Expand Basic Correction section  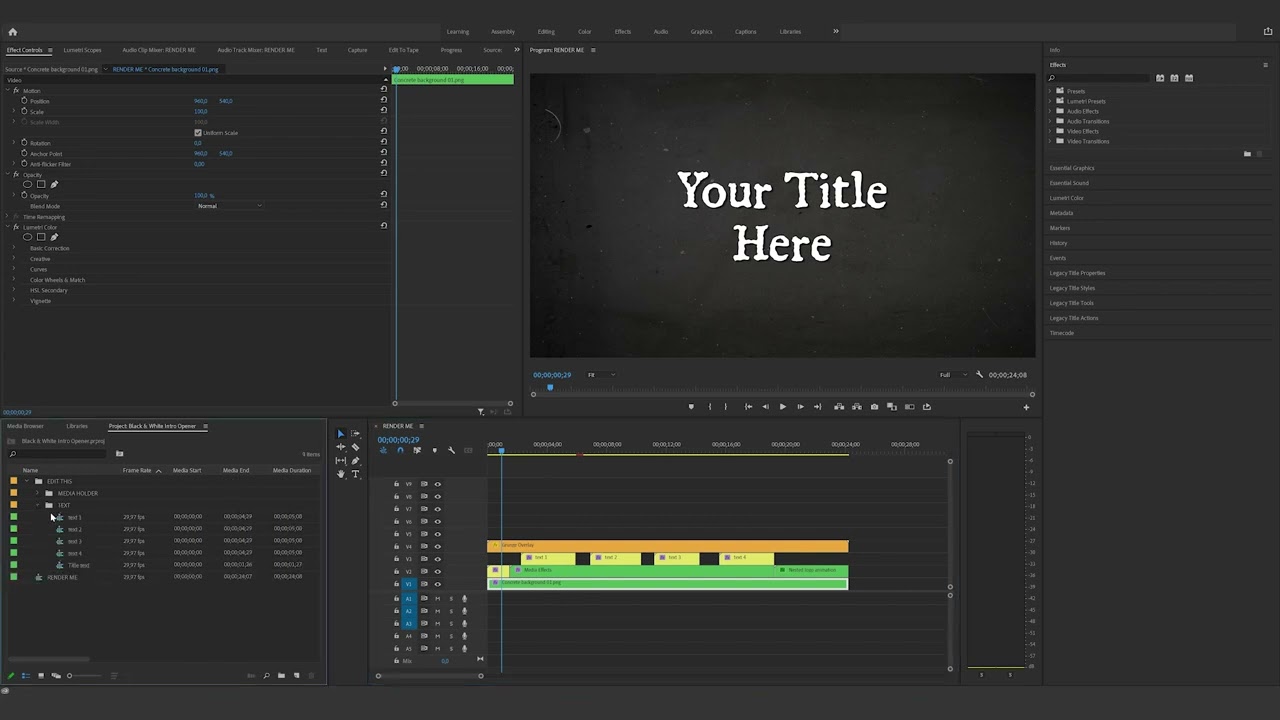14,248
